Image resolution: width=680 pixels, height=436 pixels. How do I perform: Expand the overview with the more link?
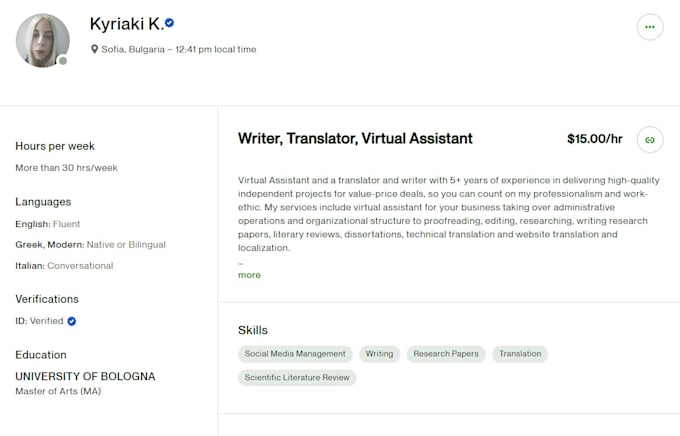(249, 275)
